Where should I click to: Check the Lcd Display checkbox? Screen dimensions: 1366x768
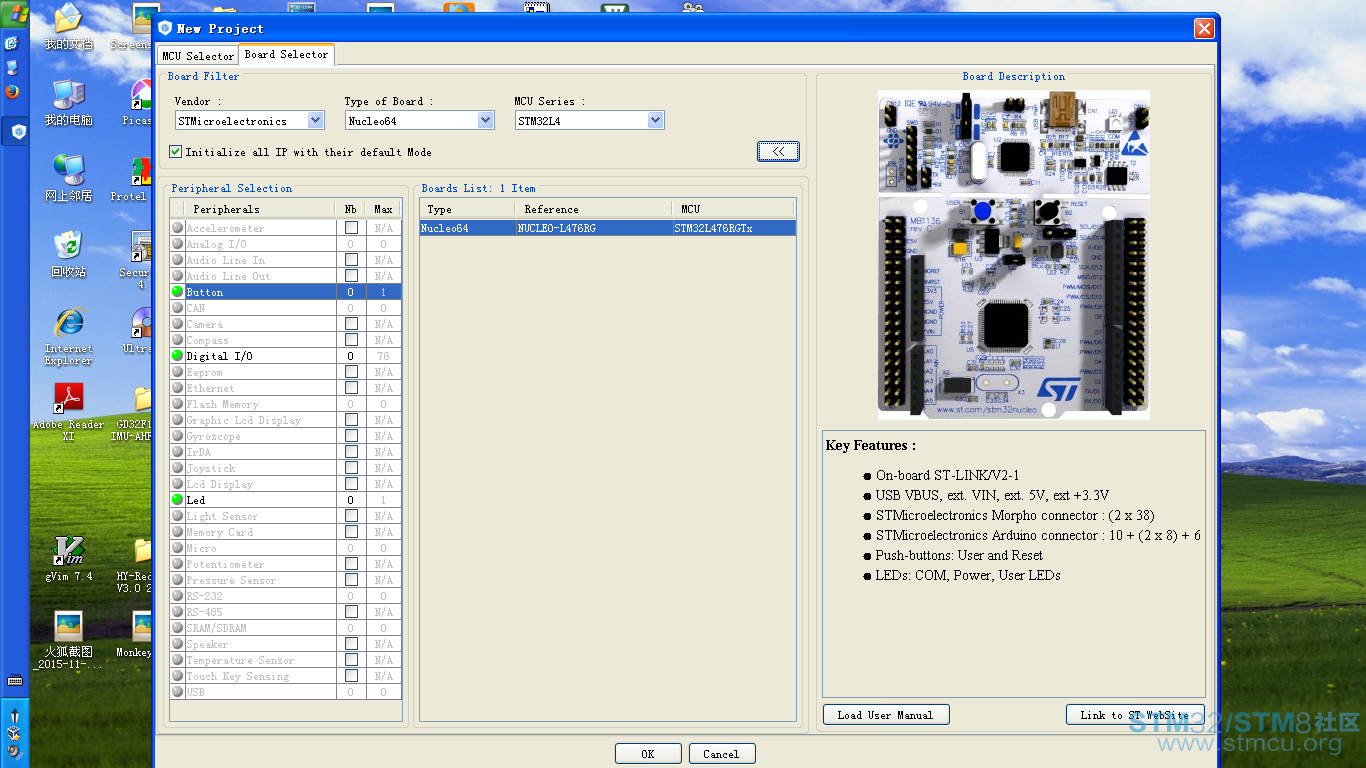(x=351, y=484)
